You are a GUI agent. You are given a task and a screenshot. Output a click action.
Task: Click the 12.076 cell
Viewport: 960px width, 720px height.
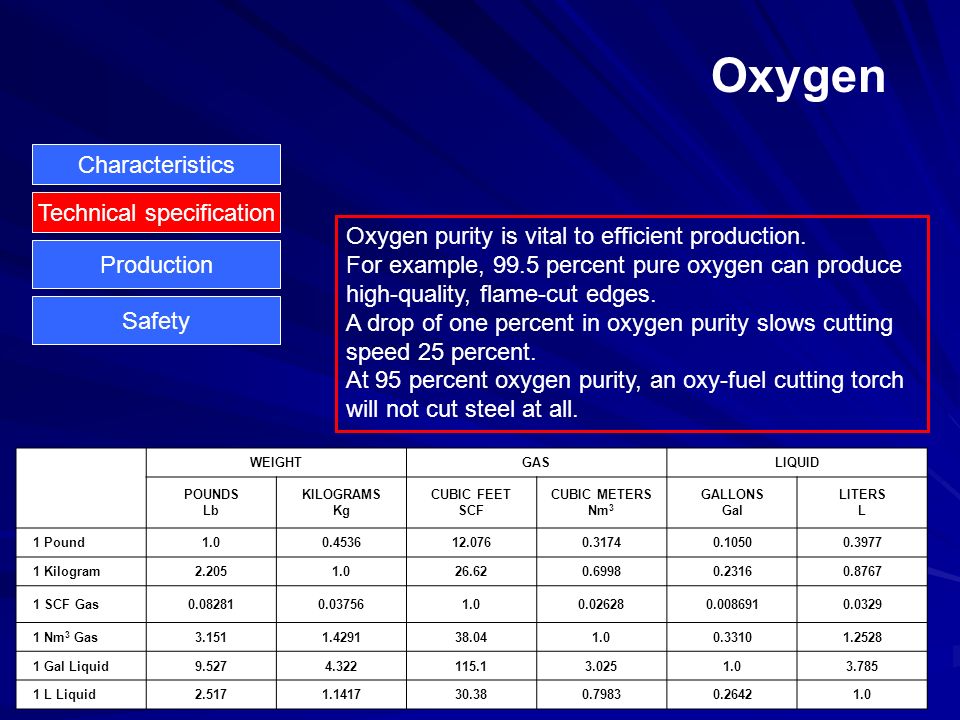[471, 542]
